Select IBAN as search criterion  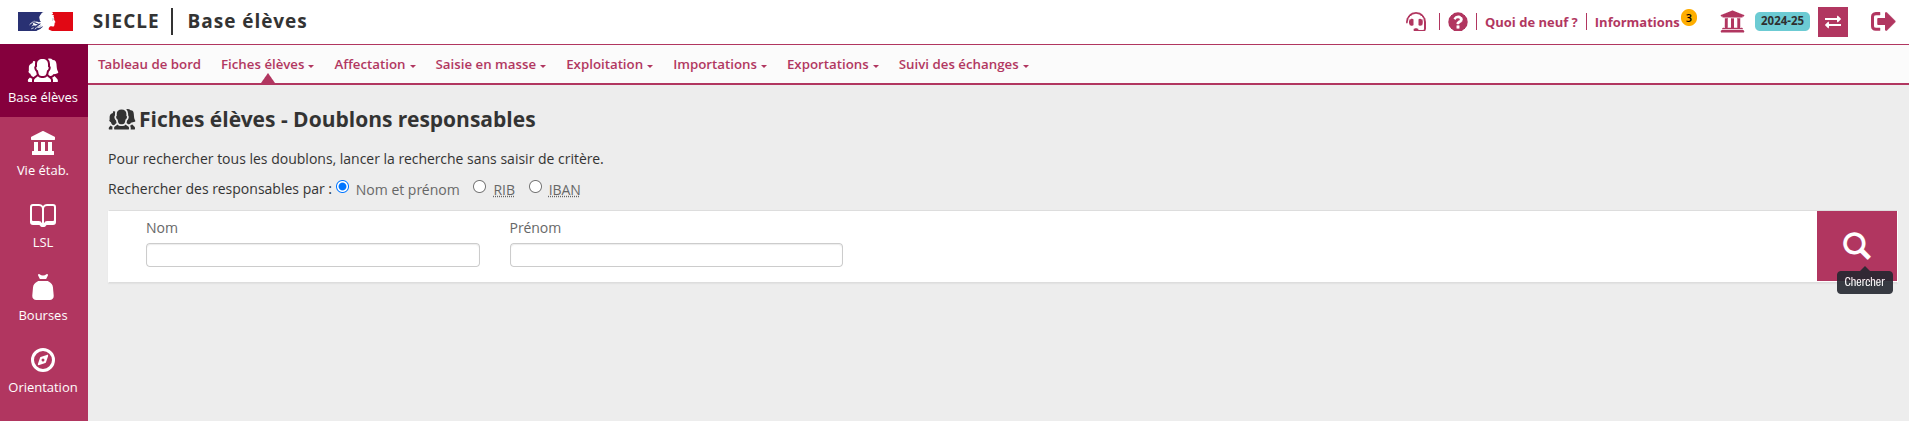click(536, 187)
